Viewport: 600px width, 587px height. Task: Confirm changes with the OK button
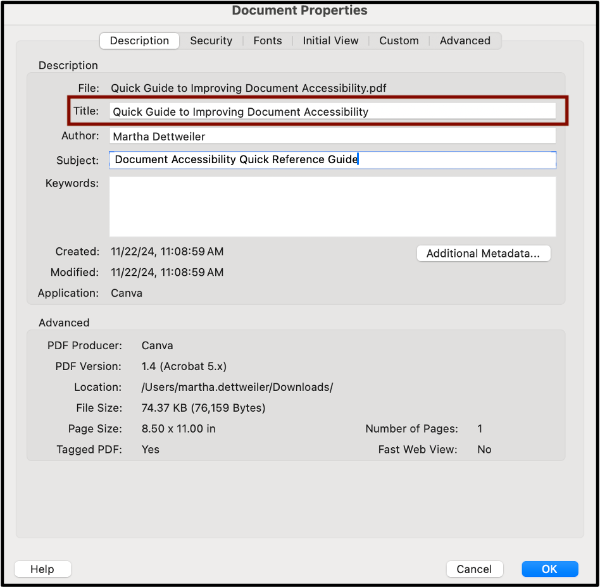(549, 569)
